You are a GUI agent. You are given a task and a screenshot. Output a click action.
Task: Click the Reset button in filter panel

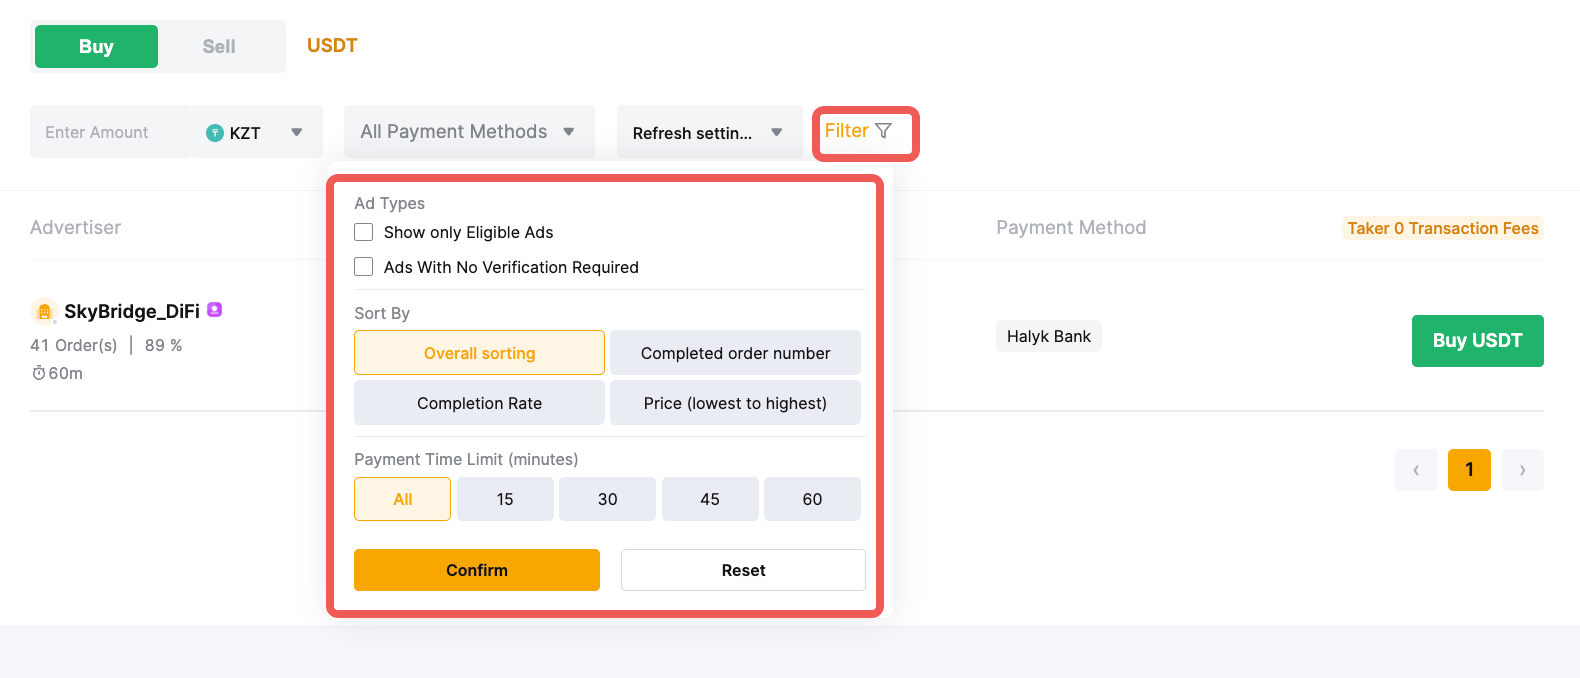[743, 570]
